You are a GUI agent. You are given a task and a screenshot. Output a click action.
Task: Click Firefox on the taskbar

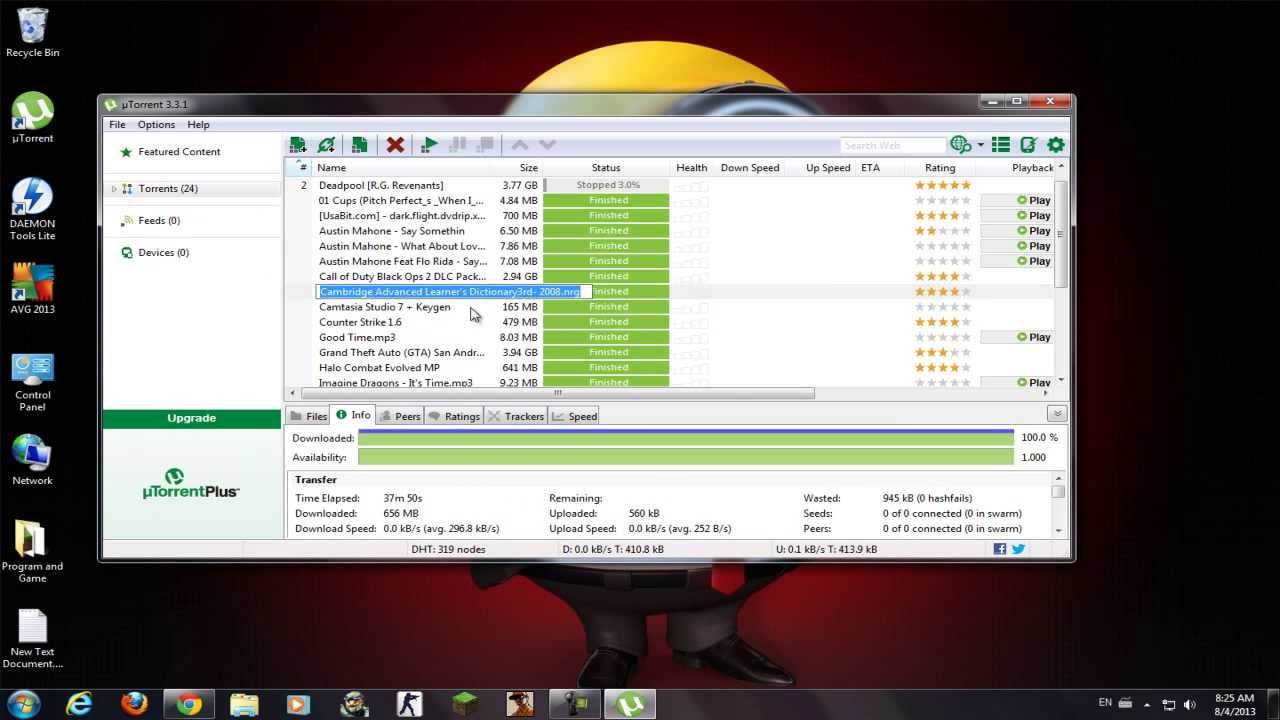point(134,704)
